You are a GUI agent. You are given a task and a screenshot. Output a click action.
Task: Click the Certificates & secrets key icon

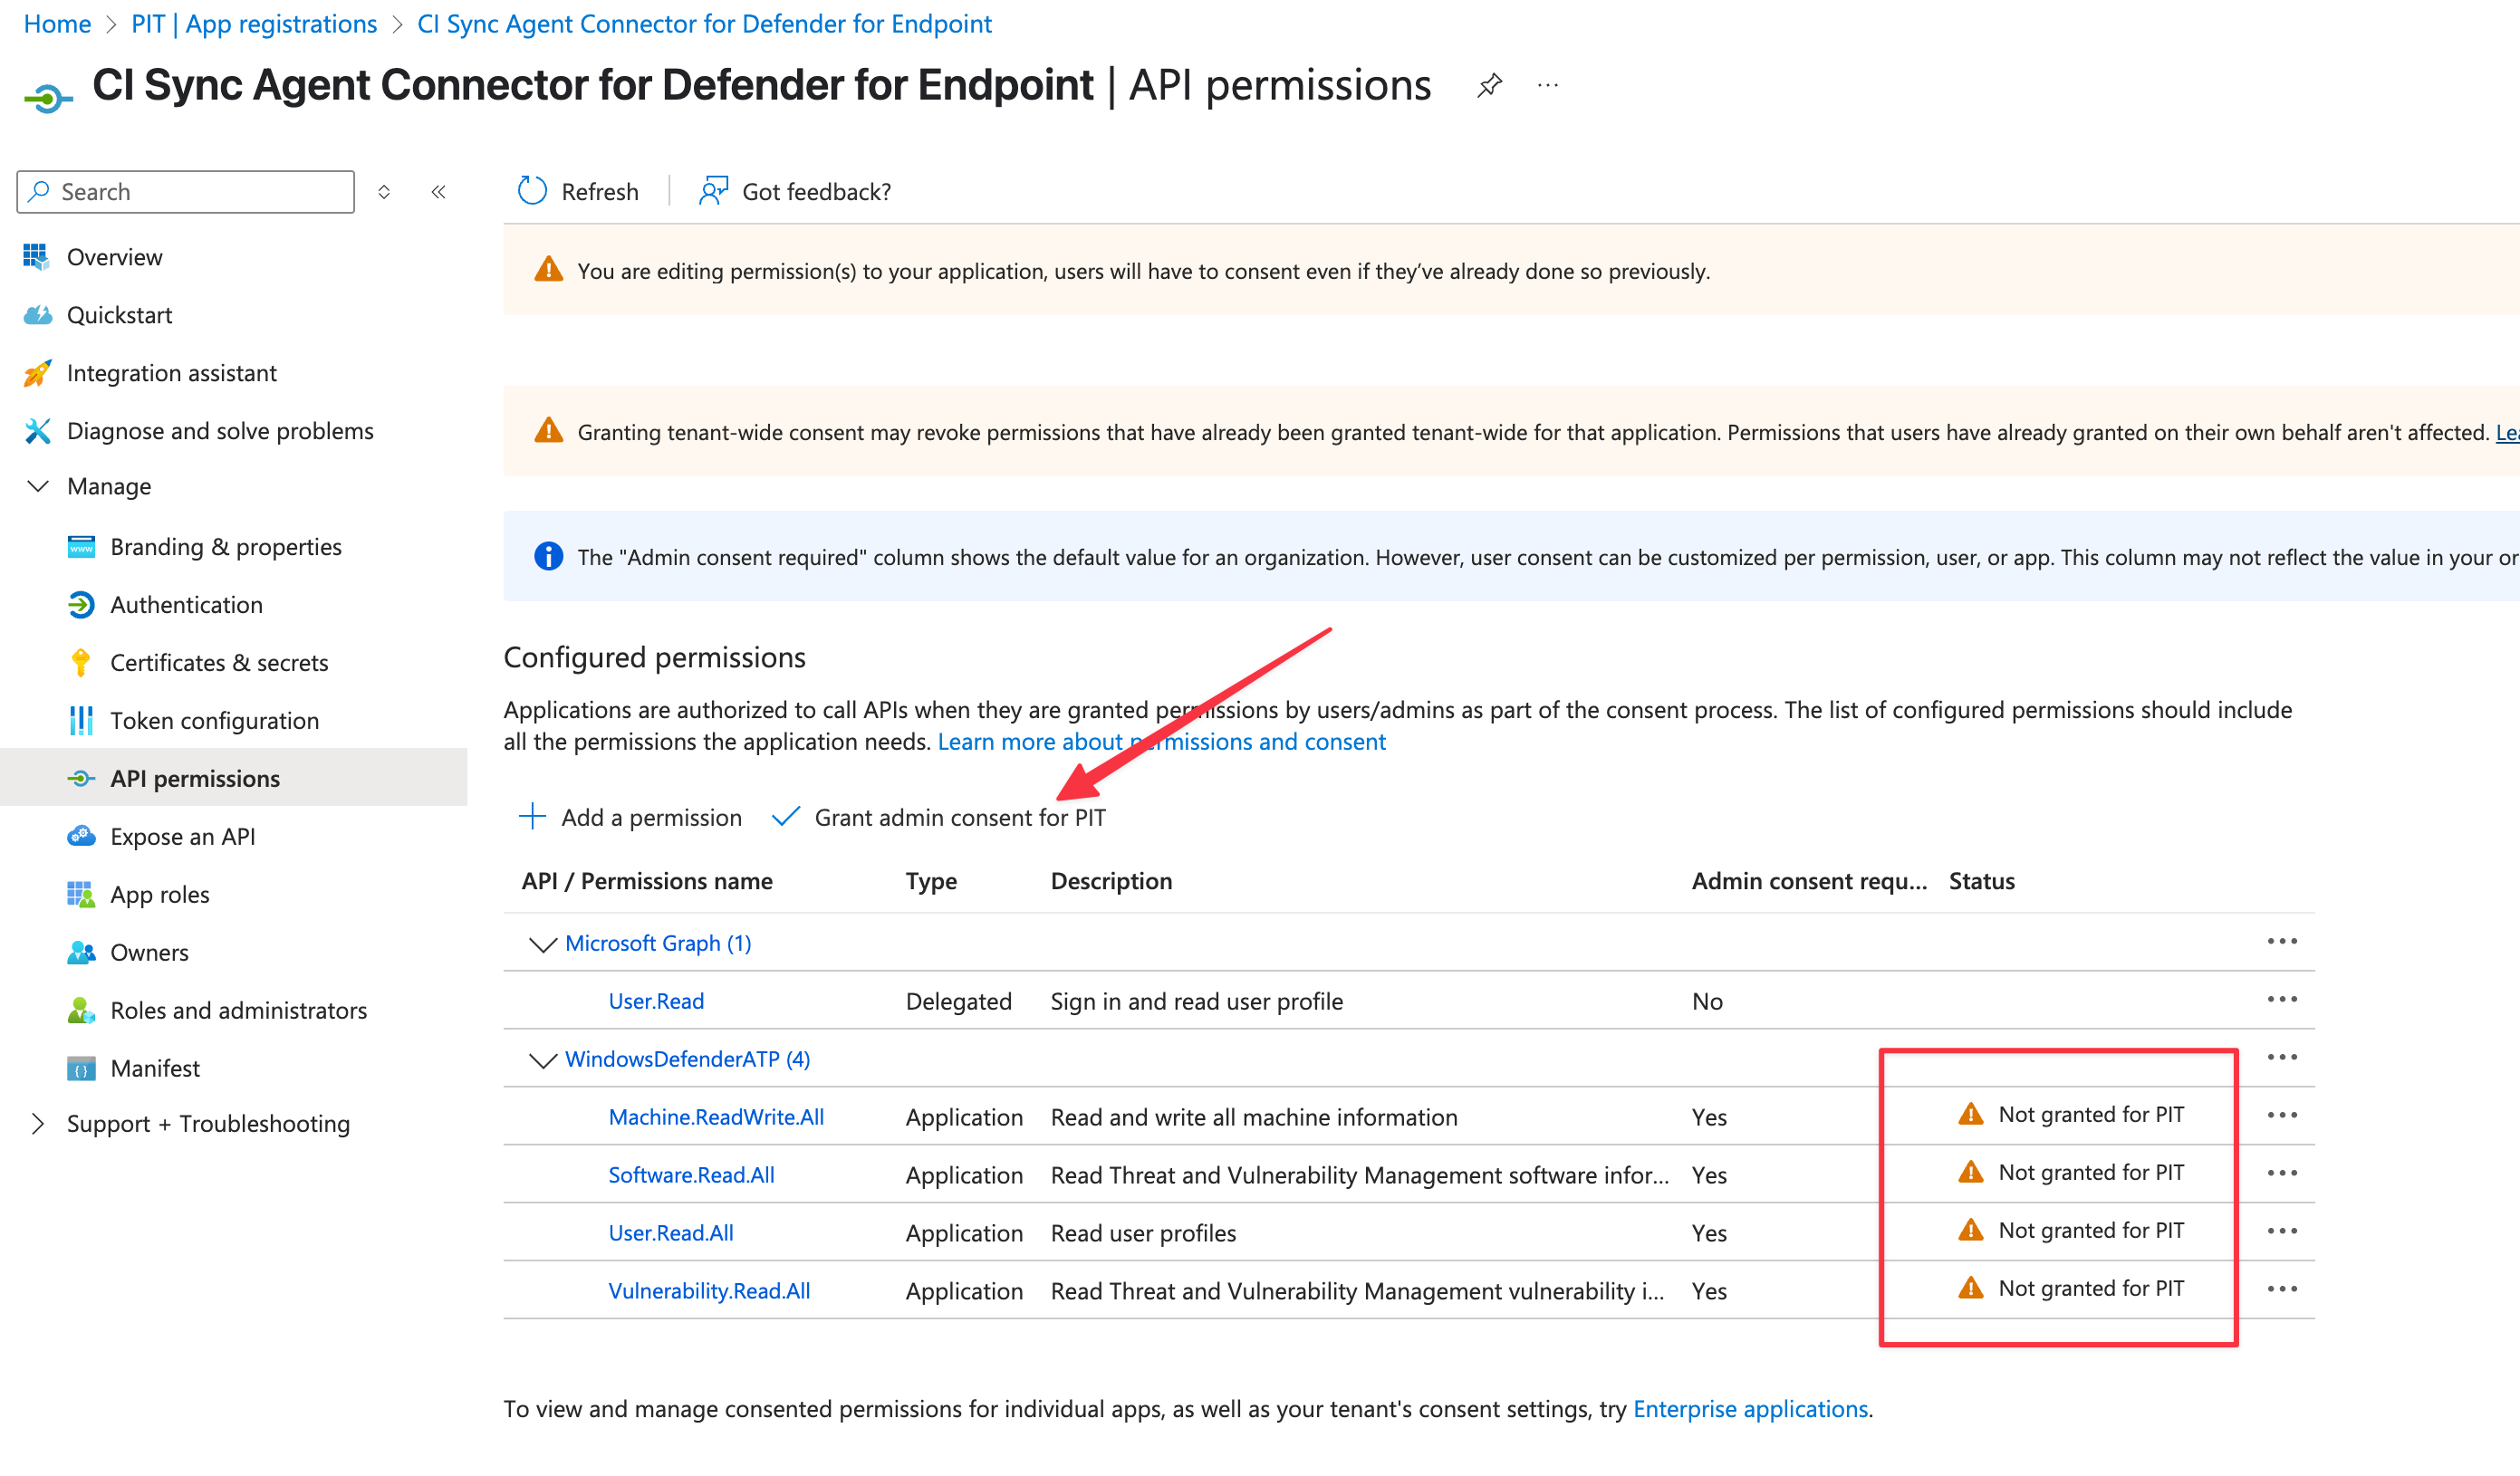pyautogui.click(x=81, y=663)
